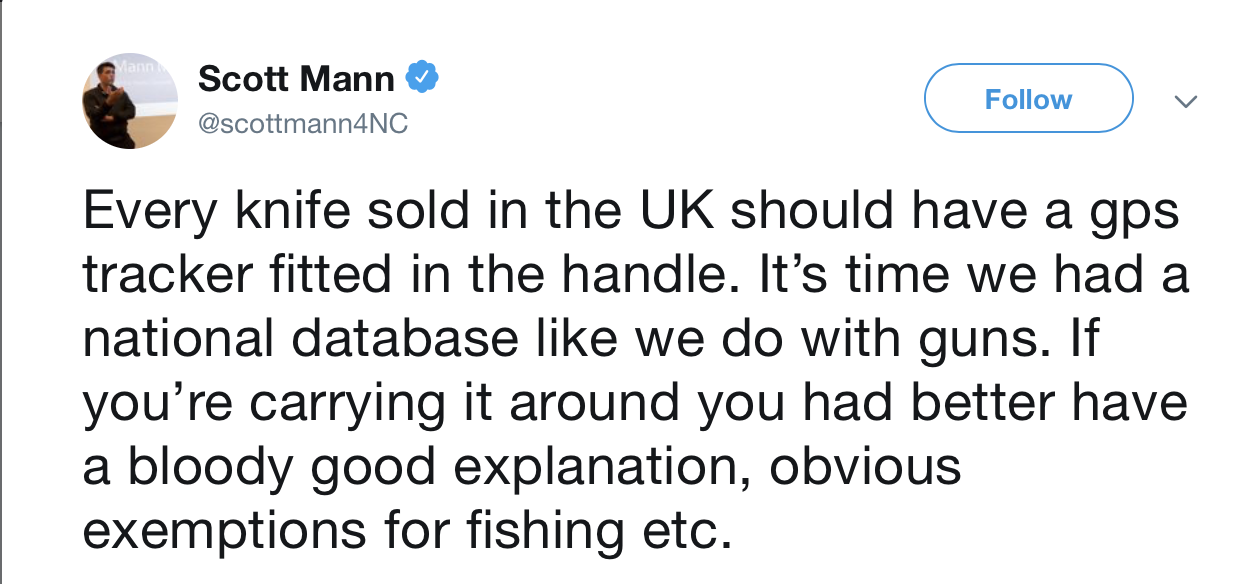Image resolution: width=1254 pixels, height=584 pixels.
Task: Expand the tweet options chevron
Action: 1186,102
